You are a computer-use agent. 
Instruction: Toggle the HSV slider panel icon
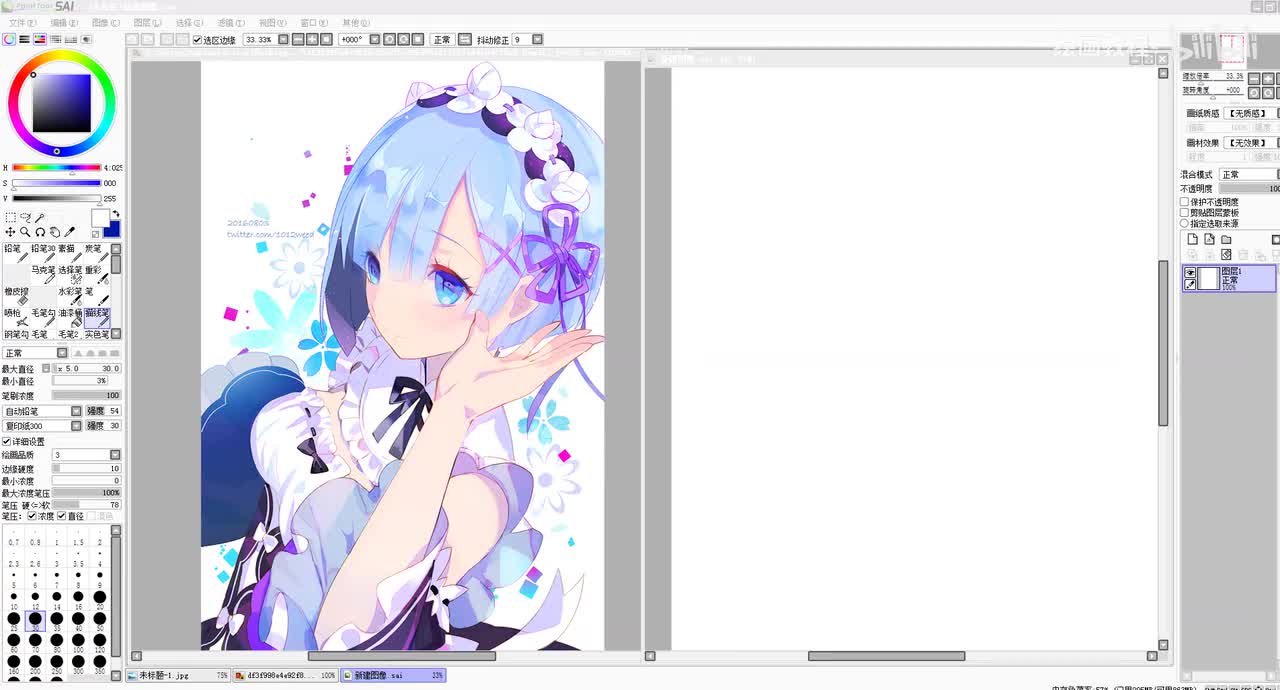[40, 39]
